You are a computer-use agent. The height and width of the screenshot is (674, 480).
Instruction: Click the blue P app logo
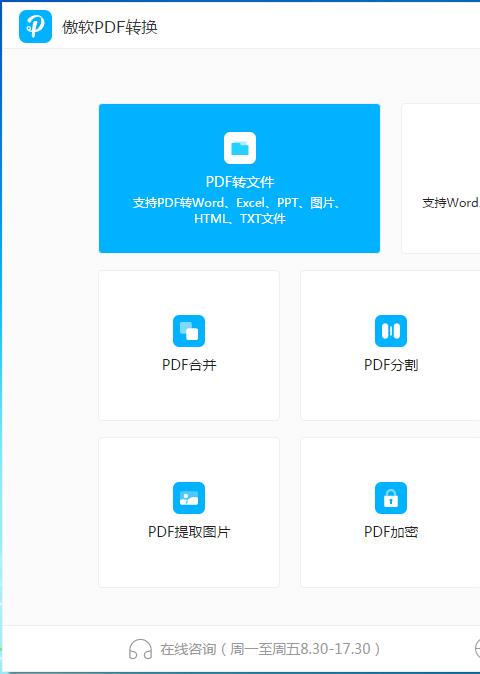(35, 27)
